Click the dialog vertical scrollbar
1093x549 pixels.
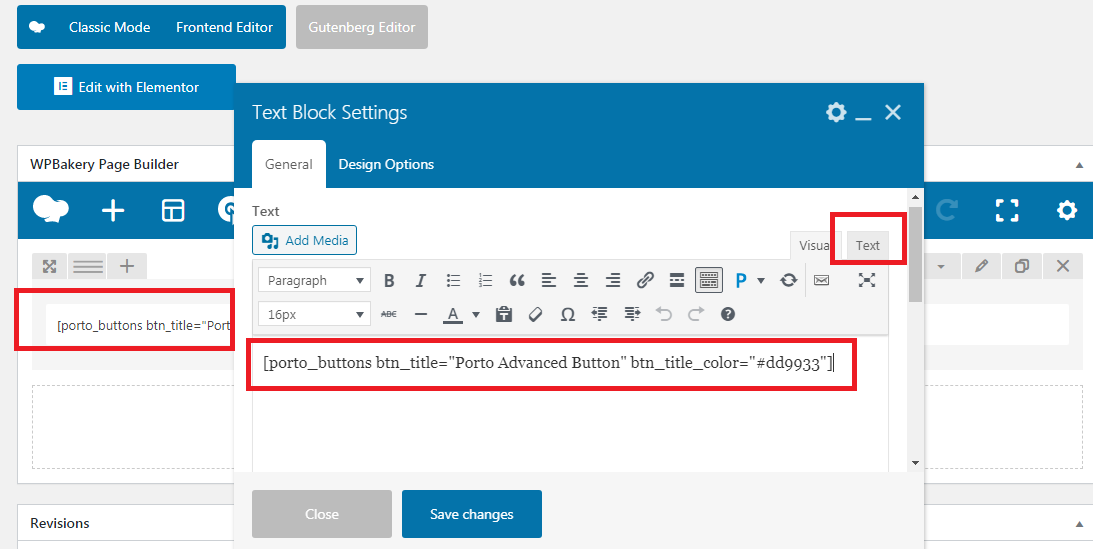click(x=915, y=254)
